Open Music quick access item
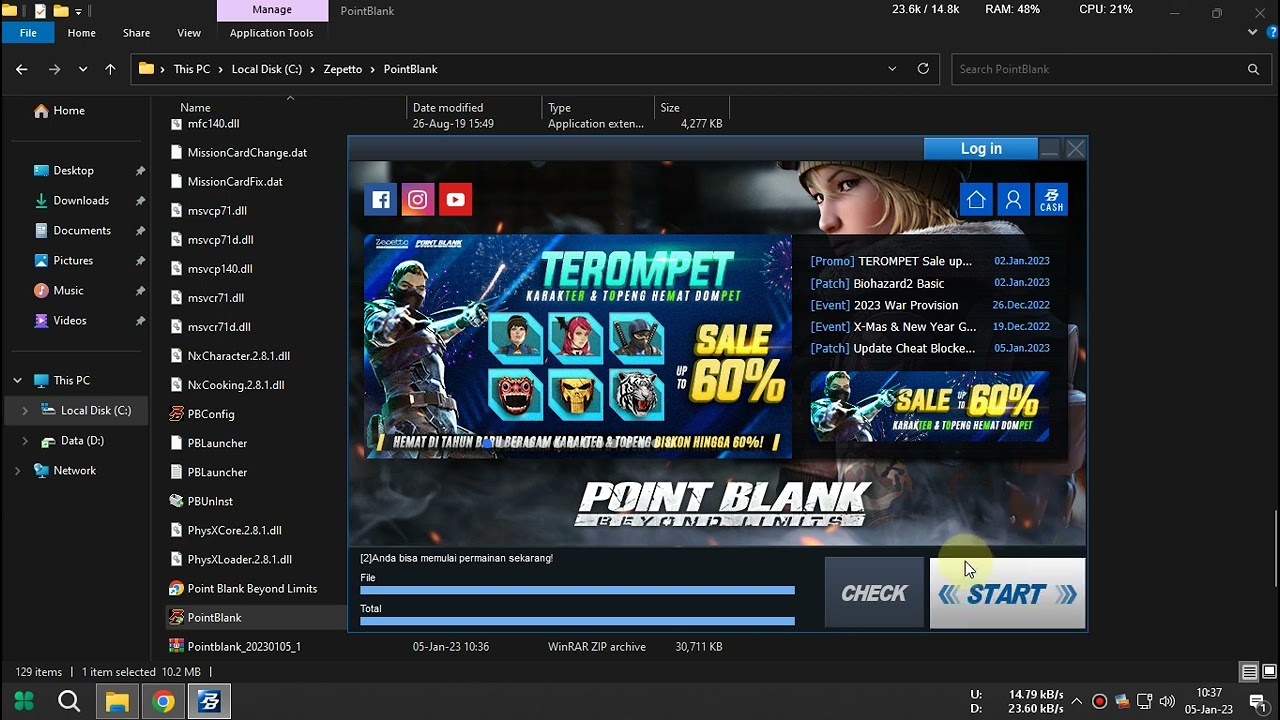The image size is (1280, 720). tap(68, 291)
